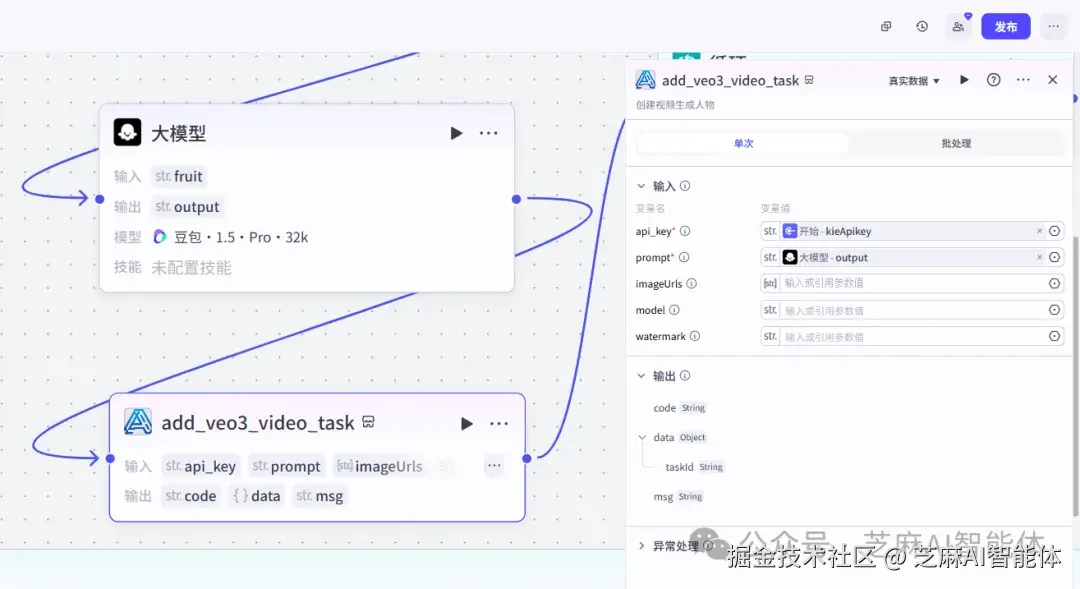The image size is (1080, 589).
Task: Open reference picker for model field
Action: [x=1055, y=310]
